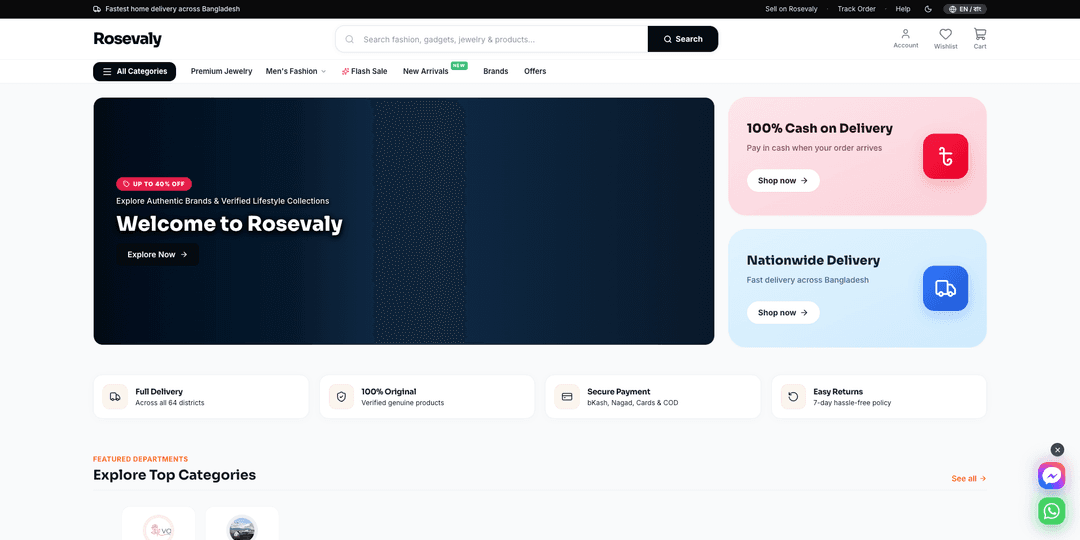Open the Messenger chat bubble
The width and height of the screenshot is (1080, 540).
point(1051,476)
